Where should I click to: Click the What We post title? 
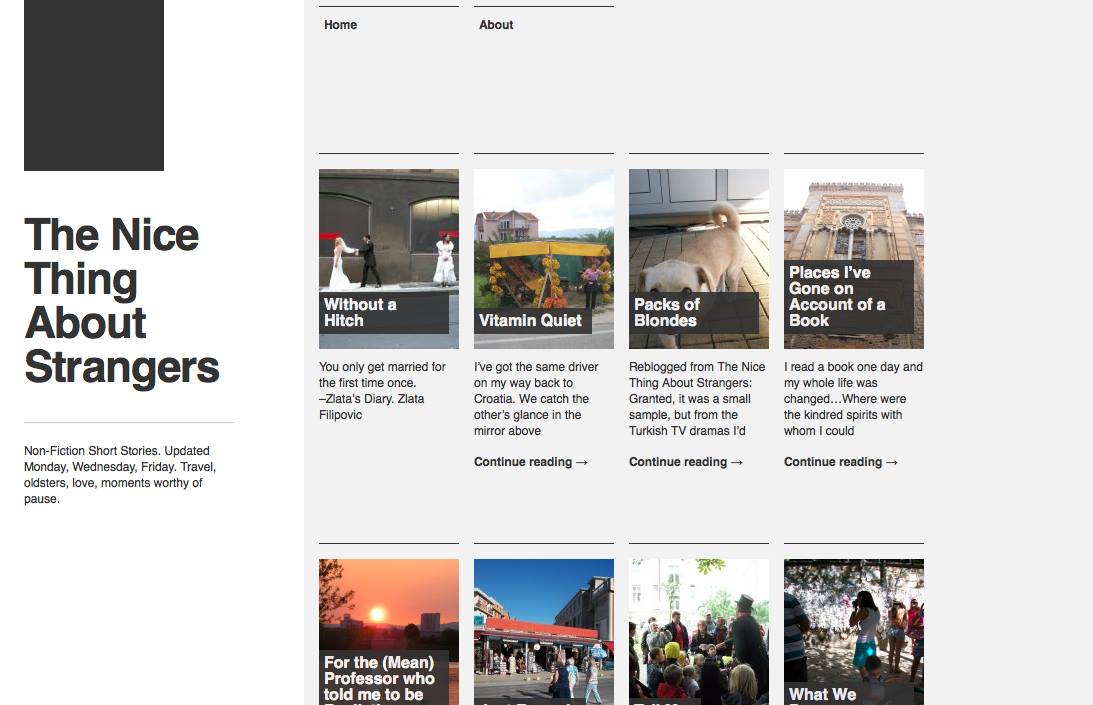tap(822, 694)
